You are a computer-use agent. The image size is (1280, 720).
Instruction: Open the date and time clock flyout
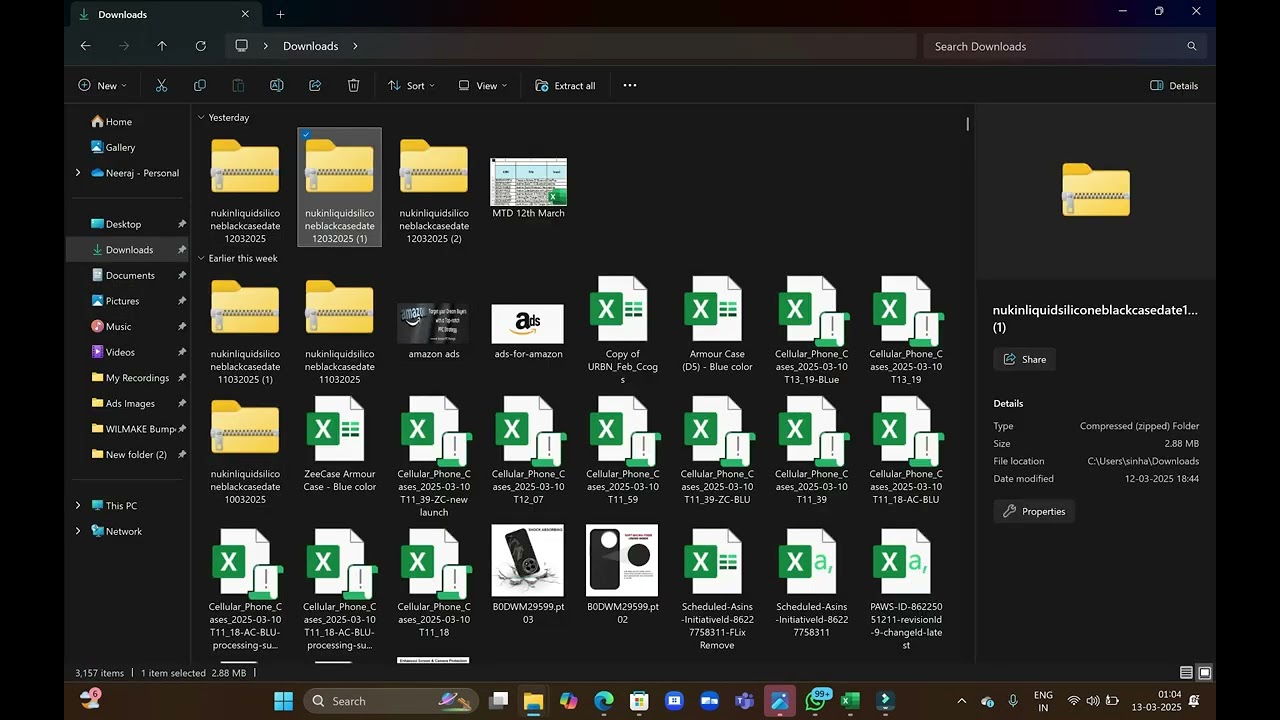[x=1157, y=701]
